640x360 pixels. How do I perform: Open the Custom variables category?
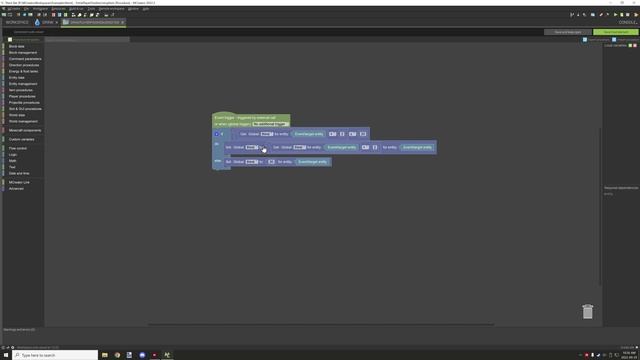point(22,140)
